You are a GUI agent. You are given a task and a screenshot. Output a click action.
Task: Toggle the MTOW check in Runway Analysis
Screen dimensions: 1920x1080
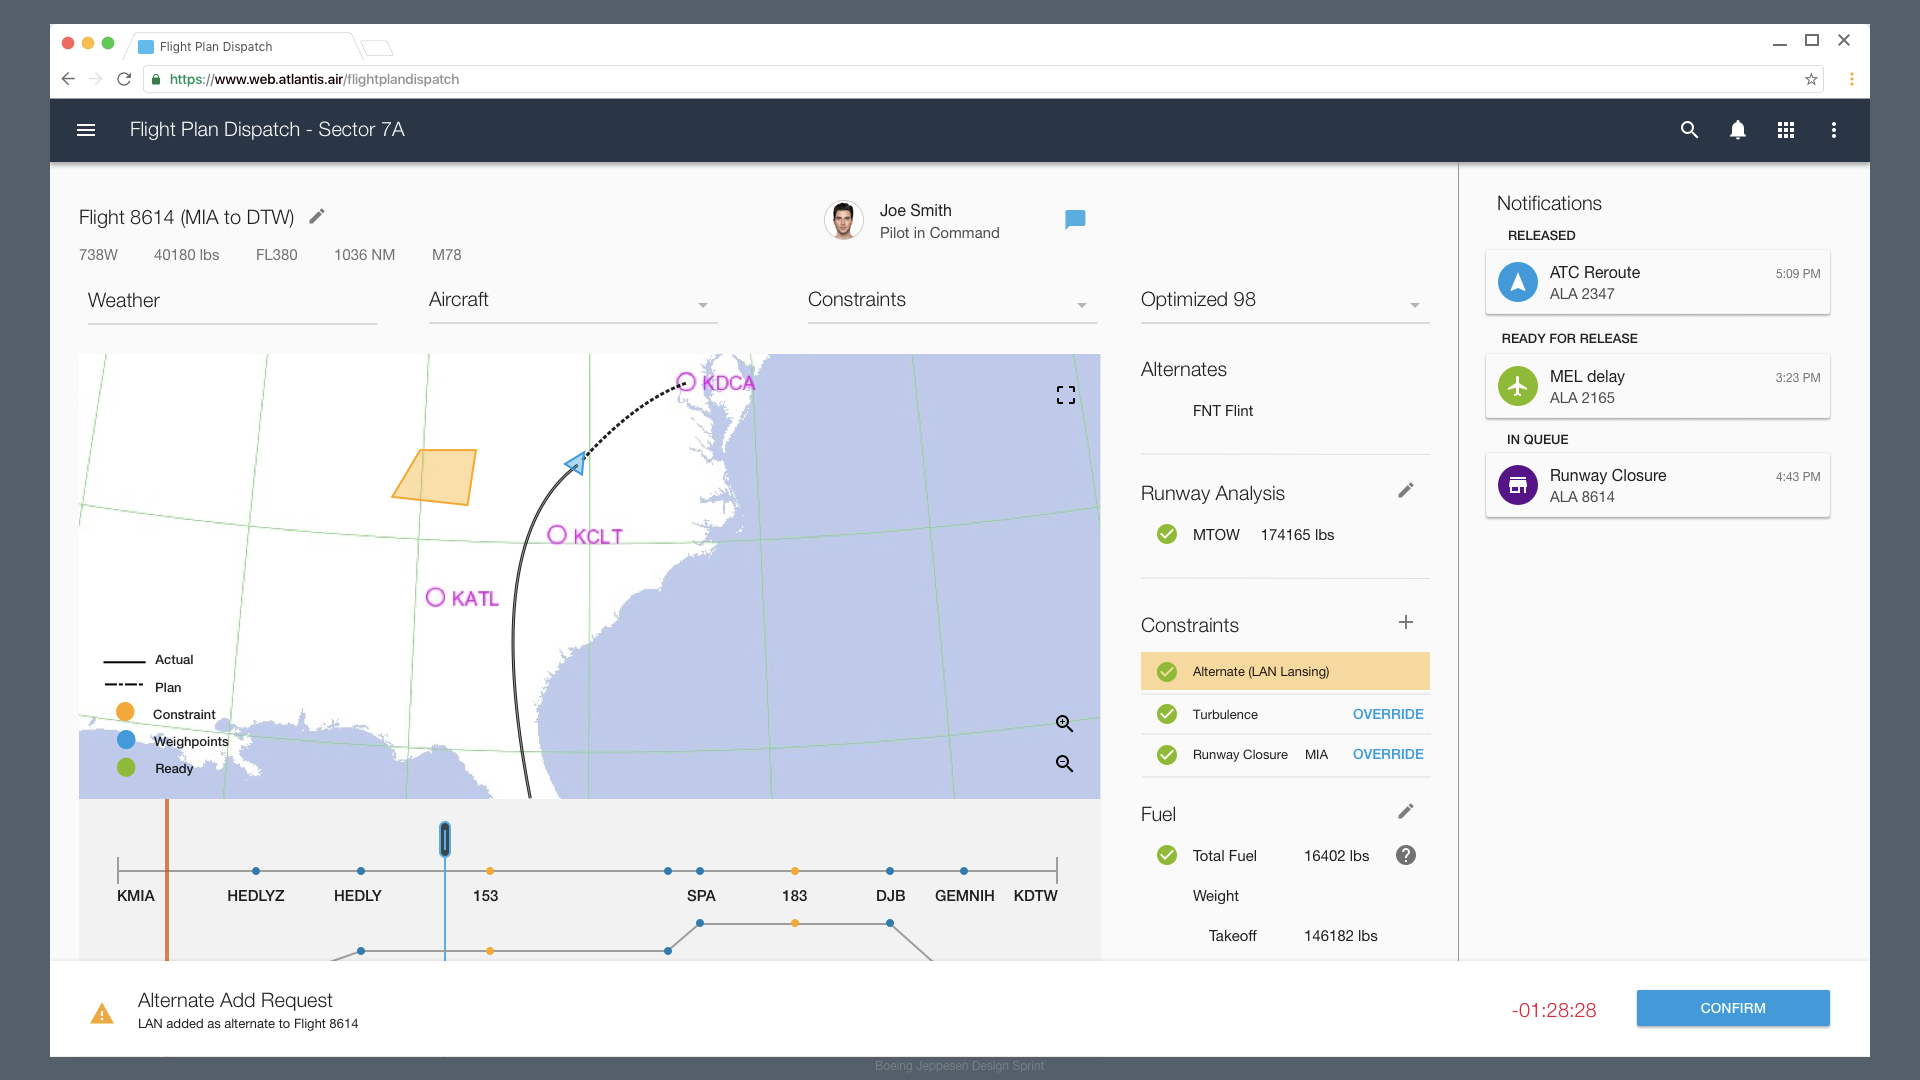(1166, 534)
